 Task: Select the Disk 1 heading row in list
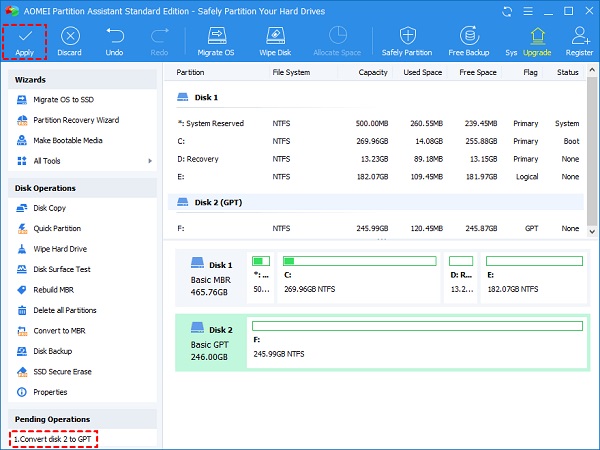click(376, 98)
